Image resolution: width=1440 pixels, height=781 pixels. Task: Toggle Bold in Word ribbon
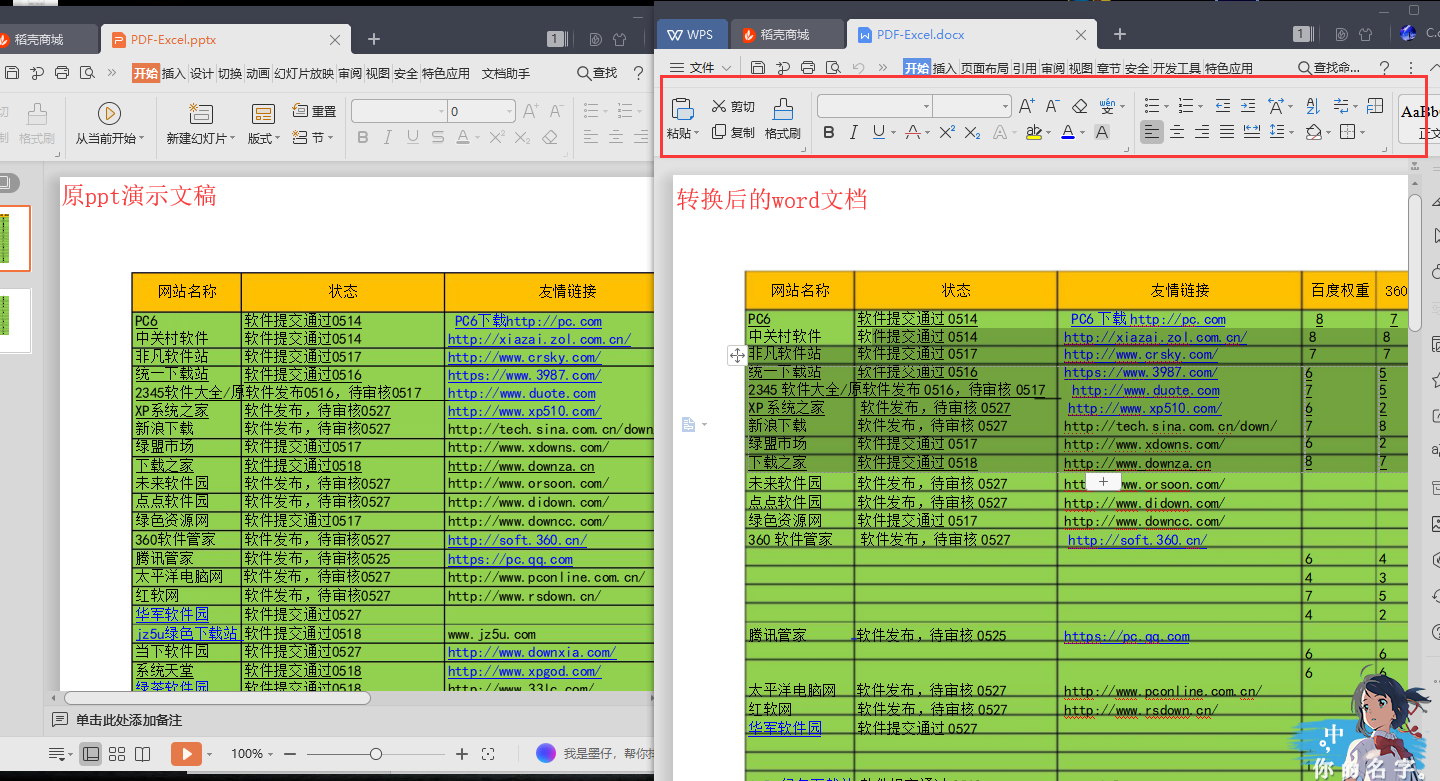828,132
